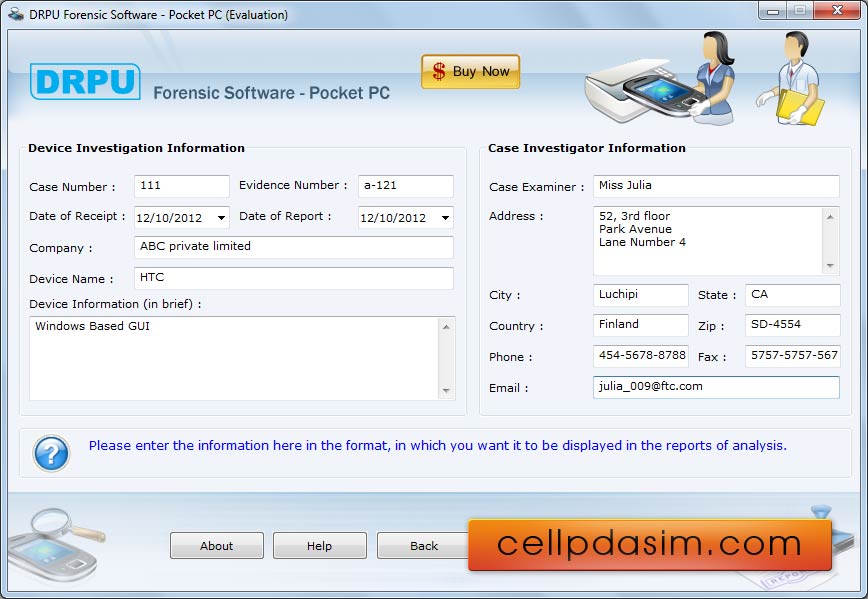This screenshot has height=599, width=868.
Task: Click Address box scrollbar down arrow
Action: 830,266
